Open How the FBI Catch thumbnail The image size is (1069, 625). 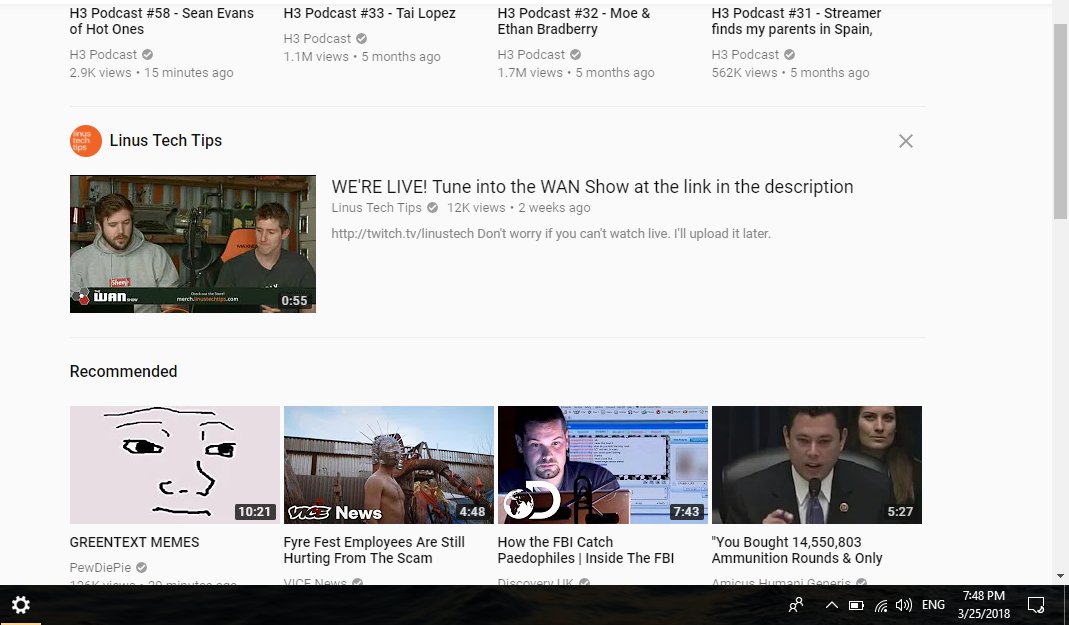(603, 465)
